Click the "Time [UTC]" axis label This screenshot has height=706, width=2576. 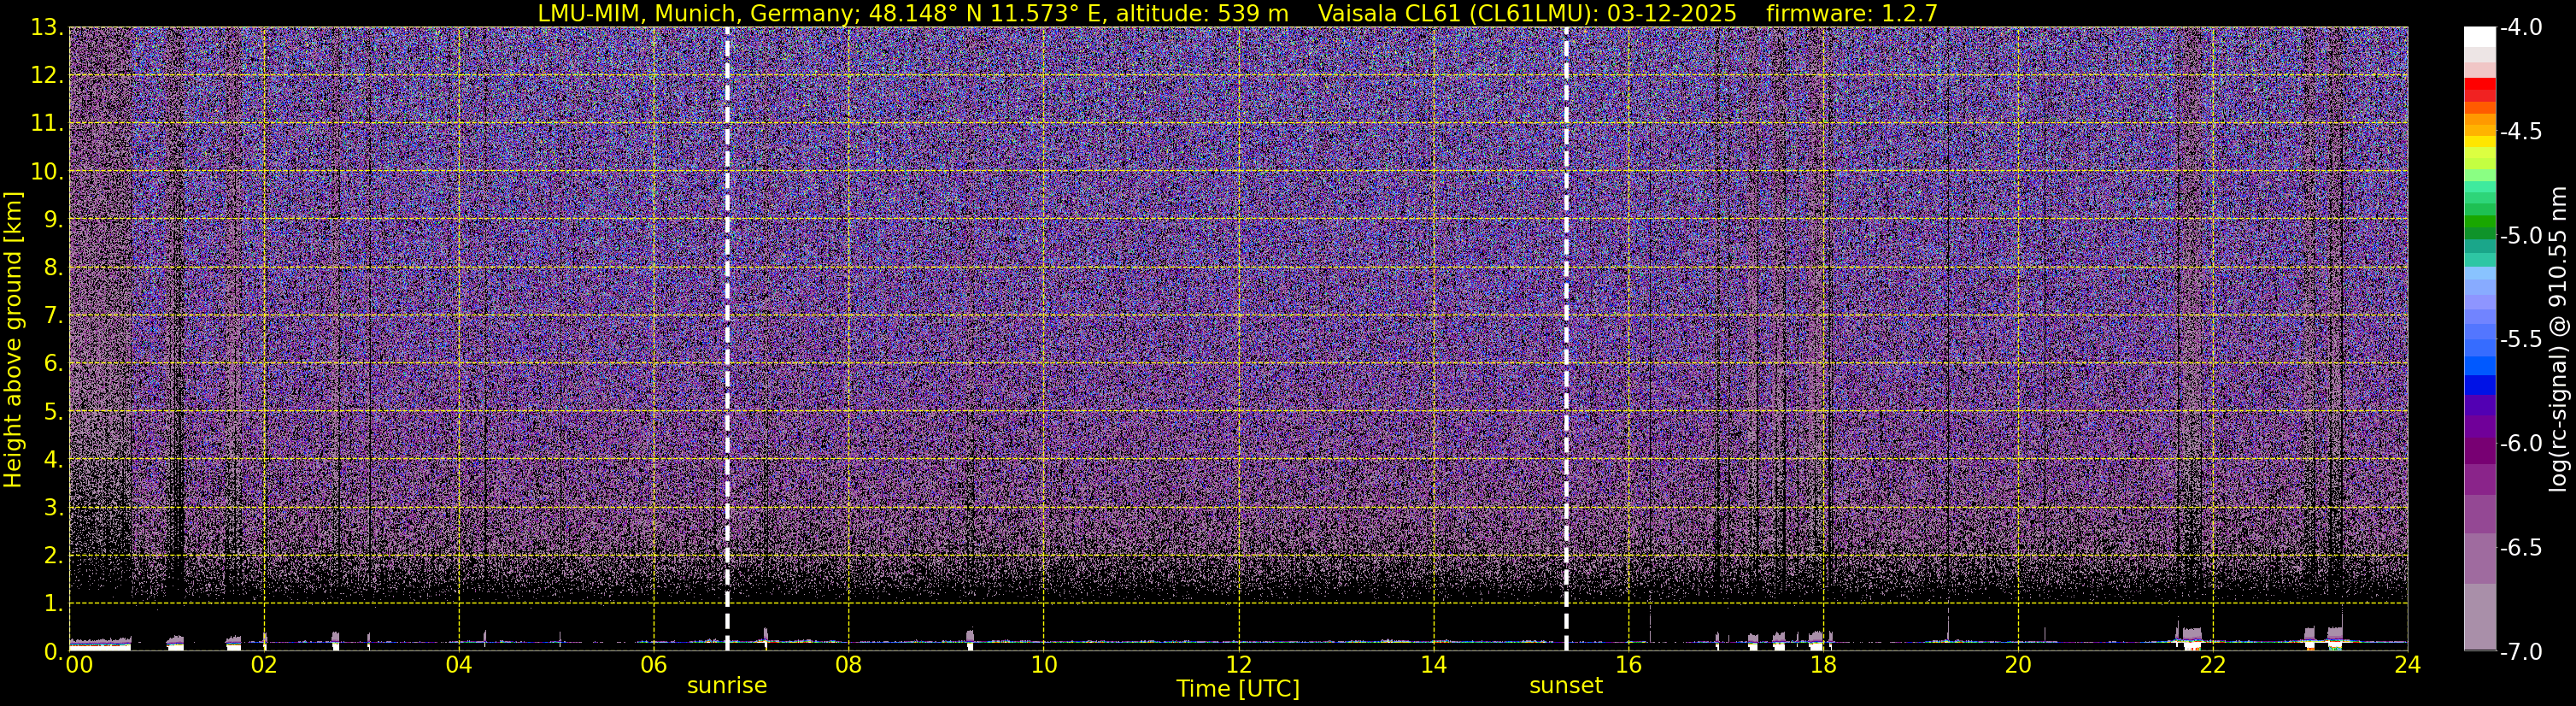pyautogui.click(x=1238, y=689)
